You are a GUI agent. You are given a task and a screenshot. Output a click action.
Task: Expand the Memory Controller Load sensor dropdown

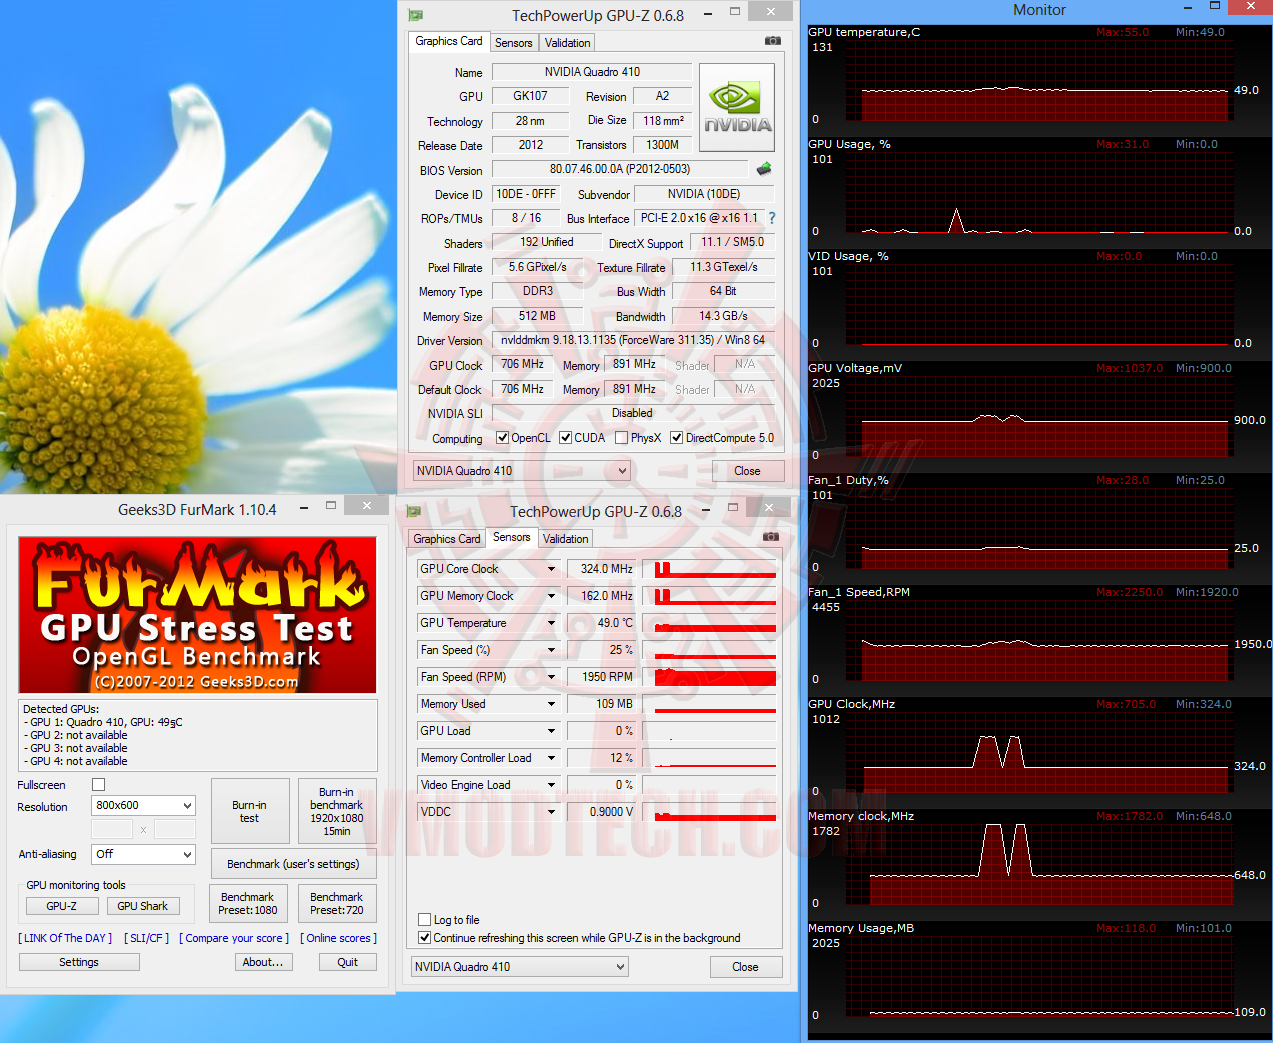pyautogui.click(x=551, y=758)
